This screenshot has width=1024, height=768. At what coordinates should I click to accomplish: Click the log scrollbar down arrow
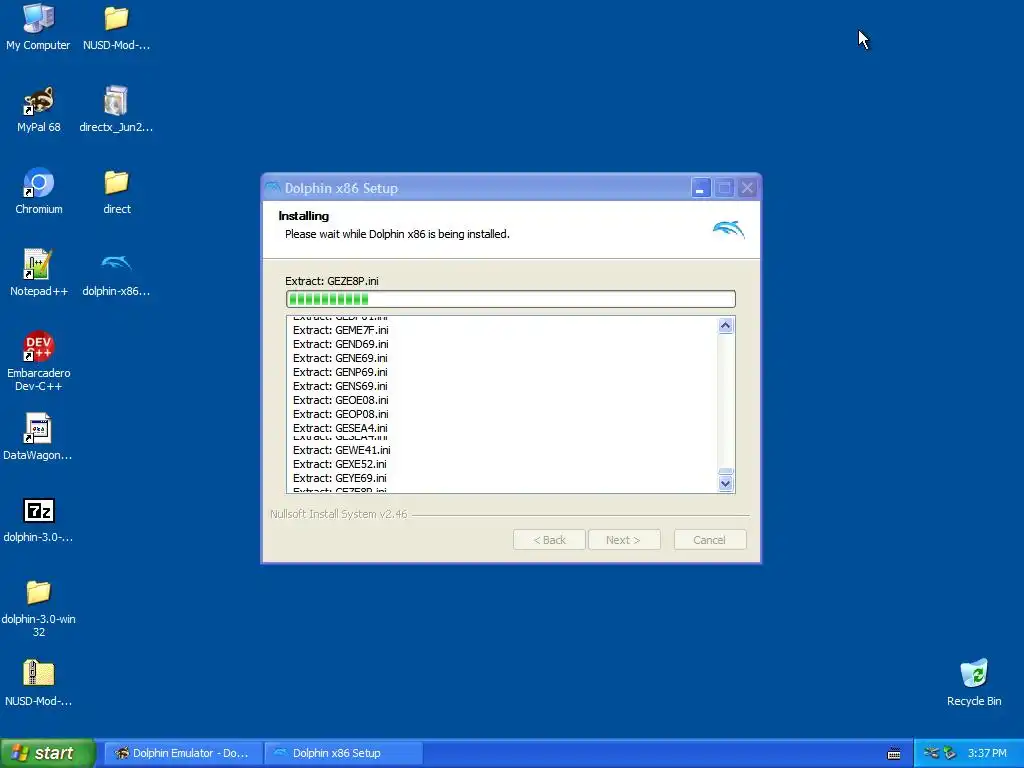(x=726, y=484)
